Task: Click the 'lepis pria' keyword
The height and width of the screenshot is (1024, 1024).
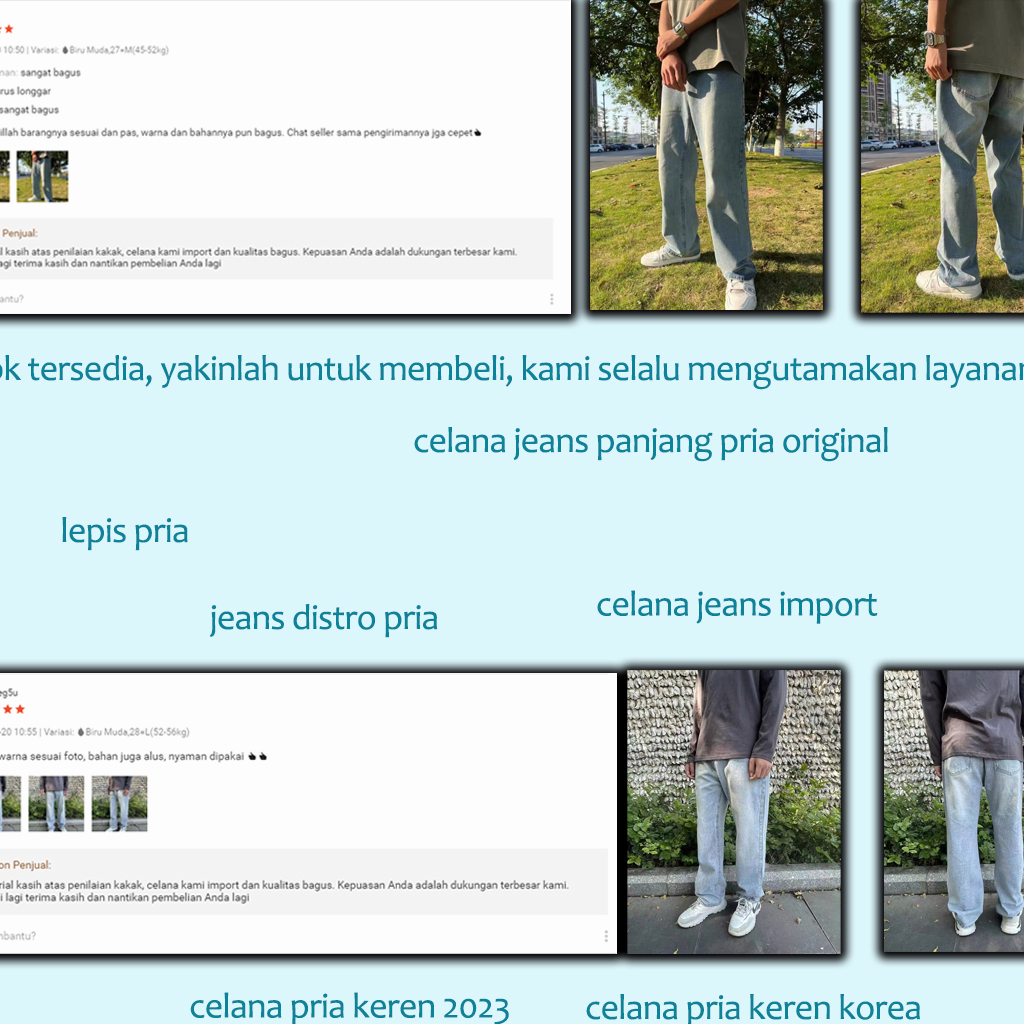Action: click(x=124, y=531)
